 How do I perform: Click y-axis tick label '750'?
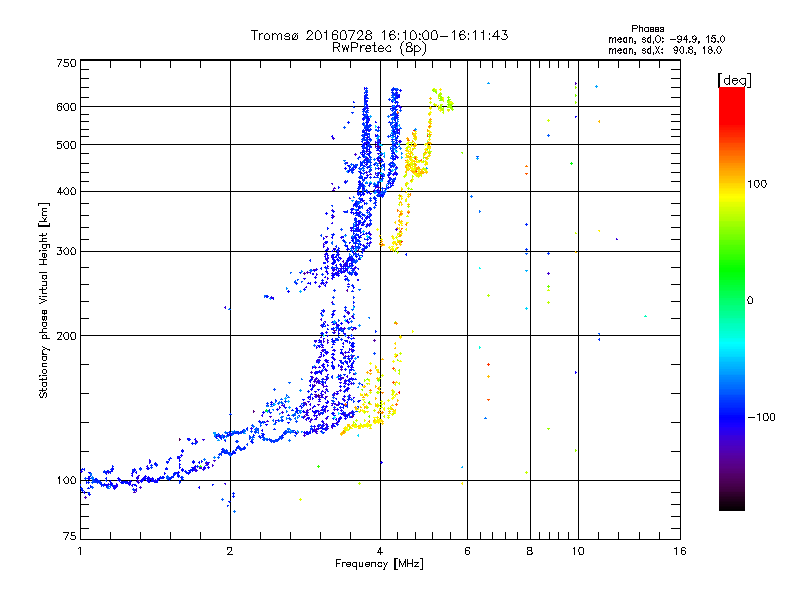click(x=66, y=63)
